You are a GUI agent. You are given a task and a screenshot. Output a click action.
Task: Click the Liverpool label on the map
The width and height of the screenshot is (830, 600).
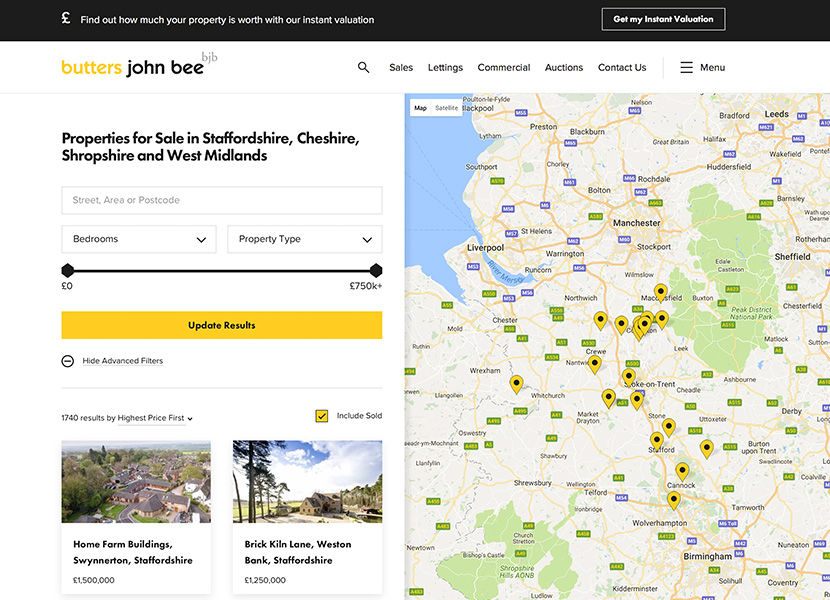(485, 247)
